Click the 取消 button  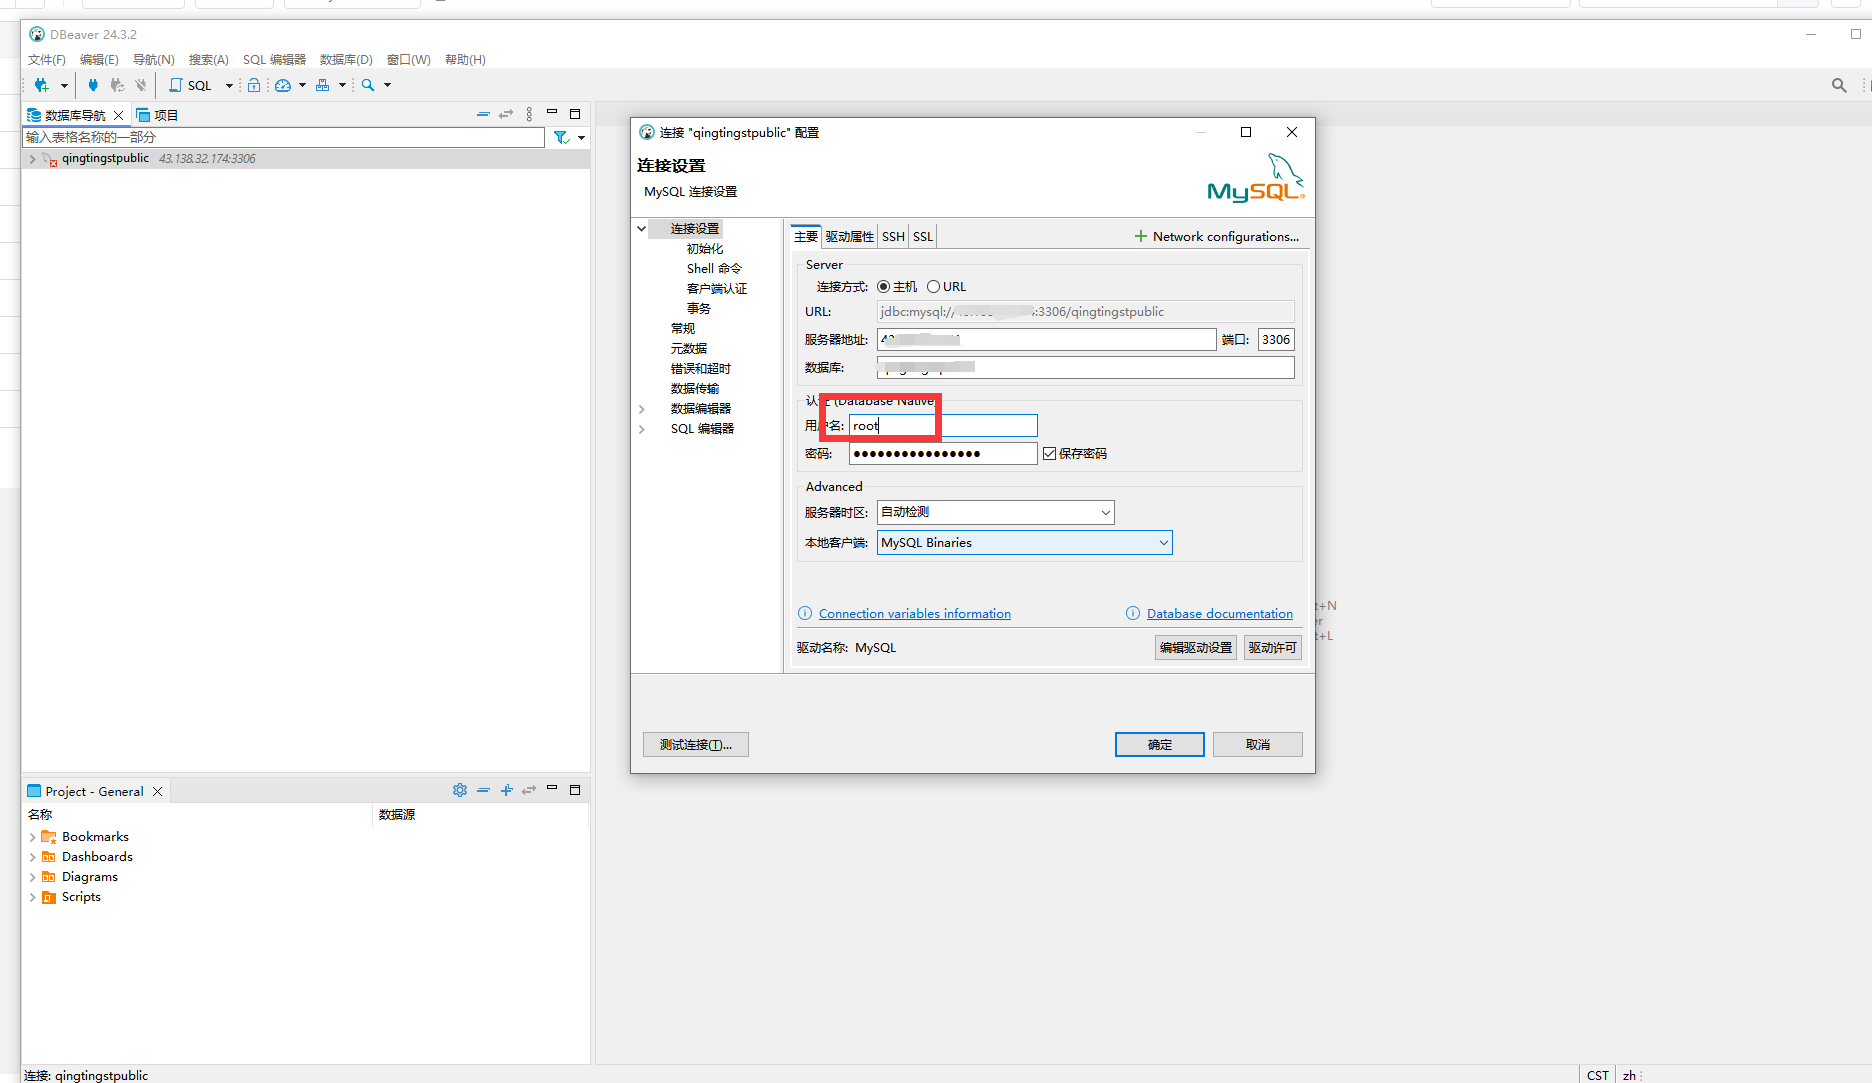click(1258, 745)
